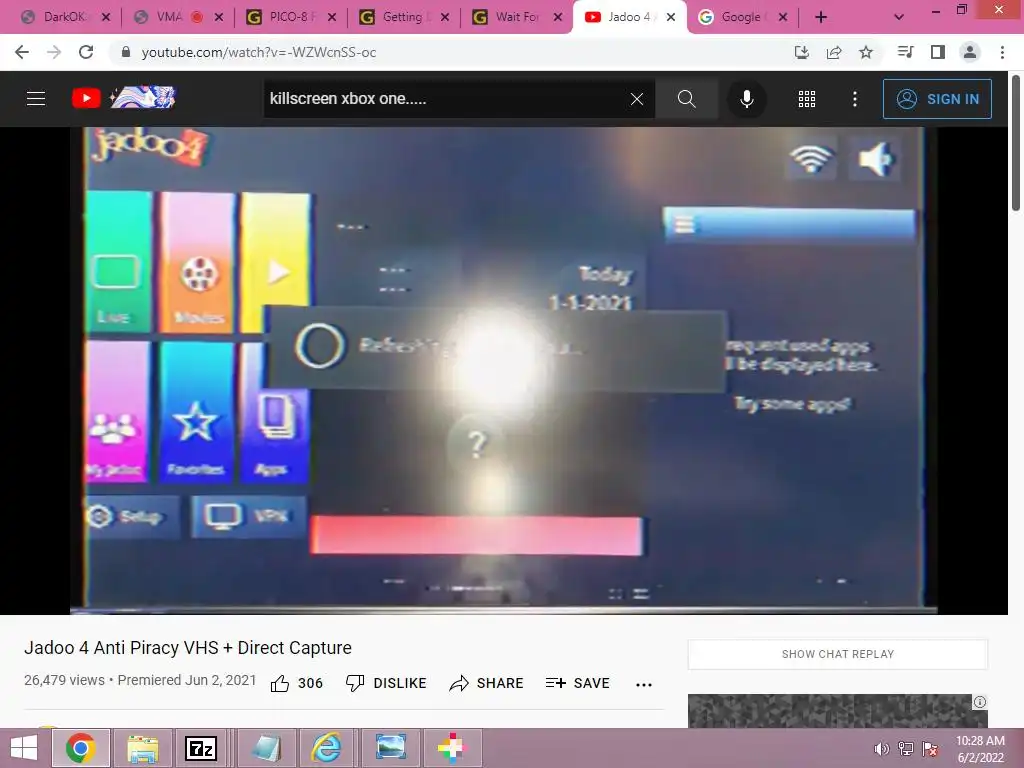
Task: Open a new browser tab
Action: point(821,17)
